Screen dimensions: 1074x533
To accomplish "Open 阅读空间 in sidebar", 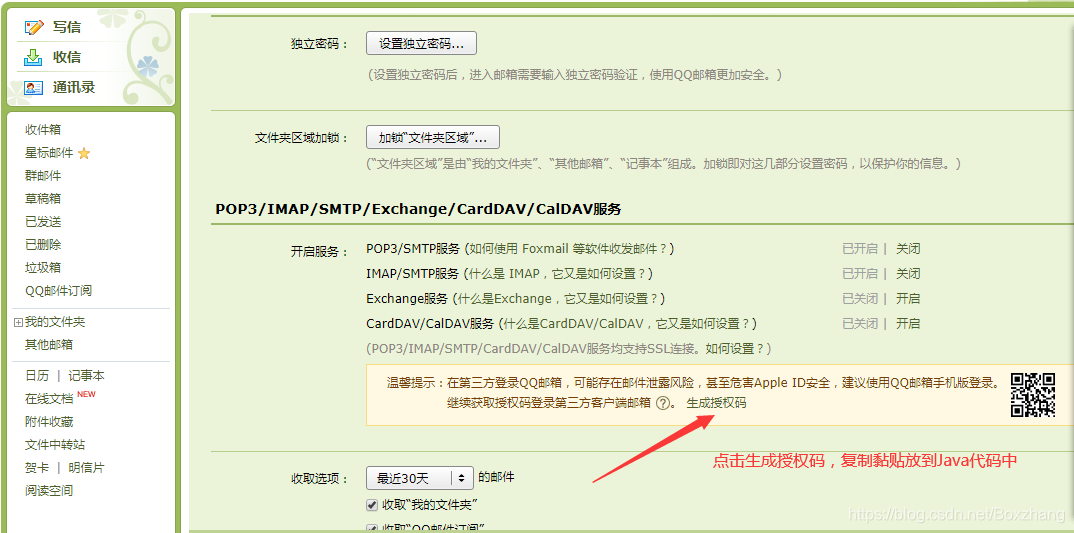I will click(49, 491).
